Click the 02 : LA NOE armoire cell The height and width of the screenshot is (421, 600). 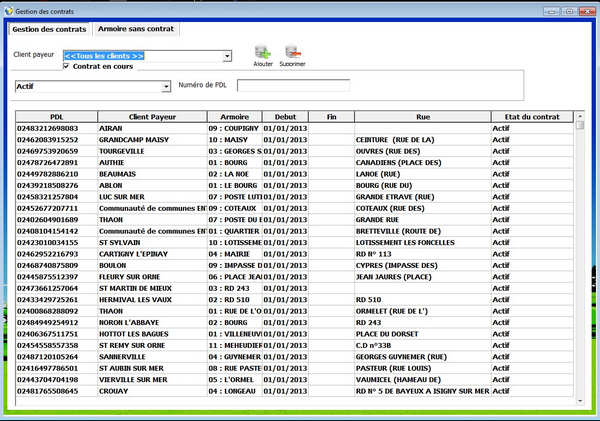coord(235,174)
